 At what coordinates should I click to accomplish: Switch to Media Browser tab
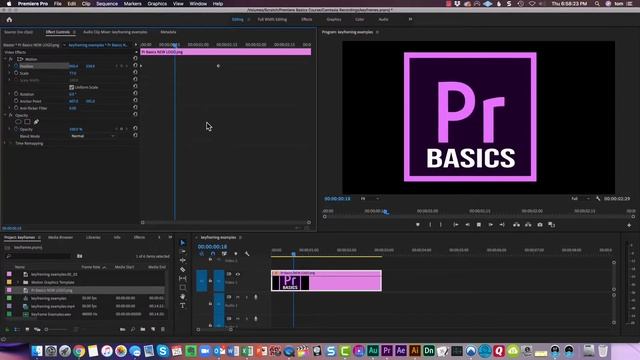60,237
